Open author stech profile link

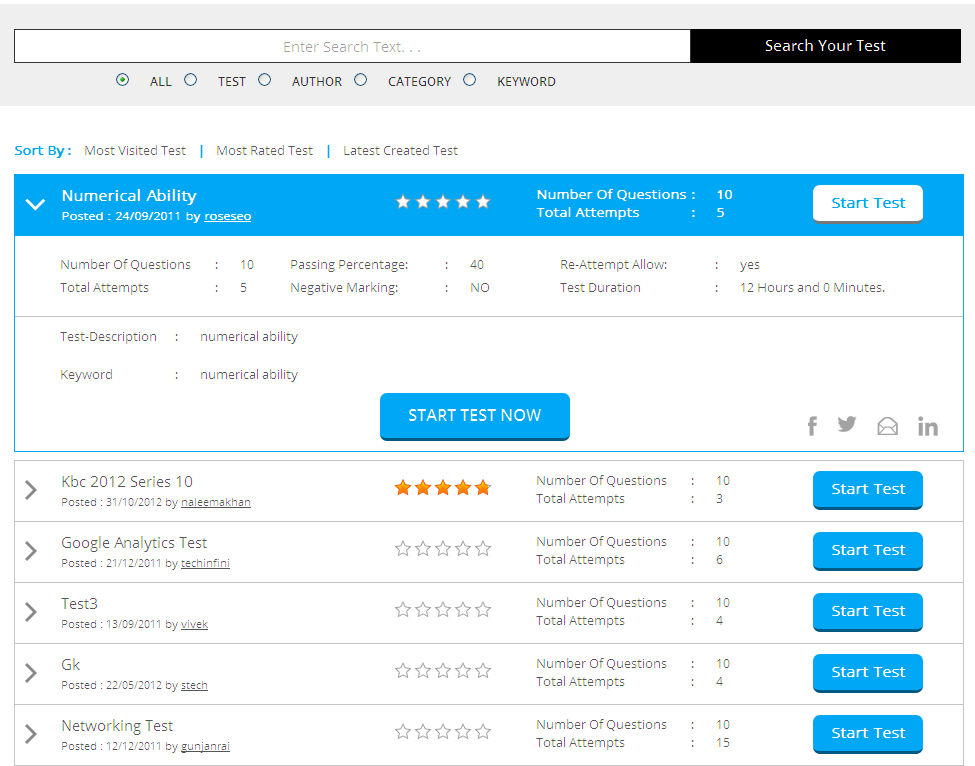194,685
